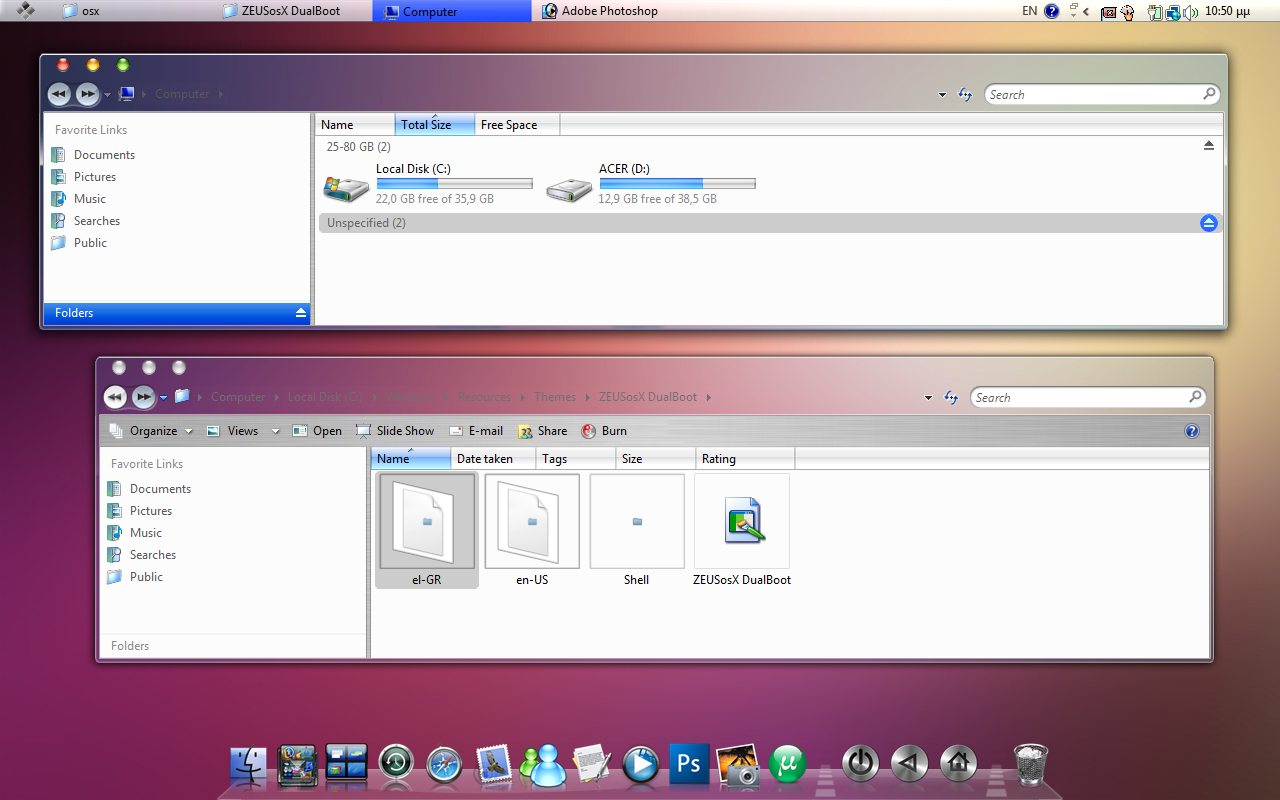Open Searches in DualBoot window sidebar
The height and width of the screenshot is (800, 1280).
(153, 555)
